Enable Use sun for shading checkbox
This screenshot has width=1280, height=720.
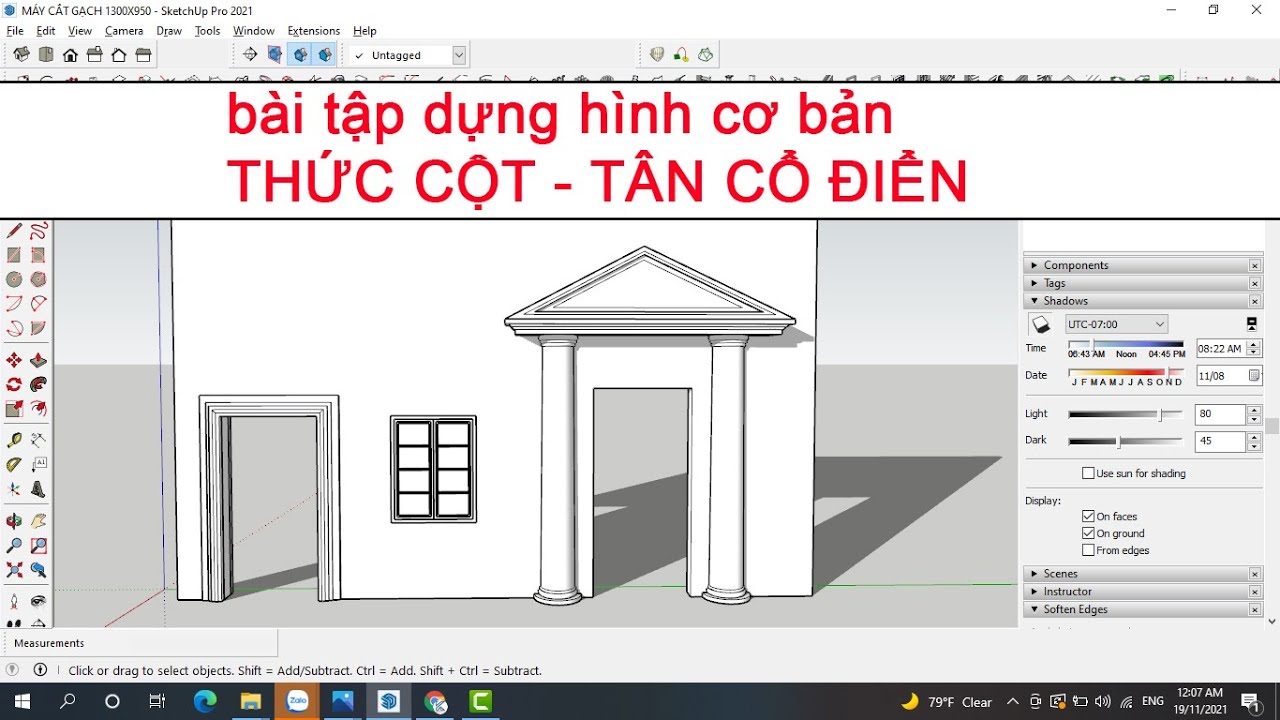click(x=1088, y=473)
